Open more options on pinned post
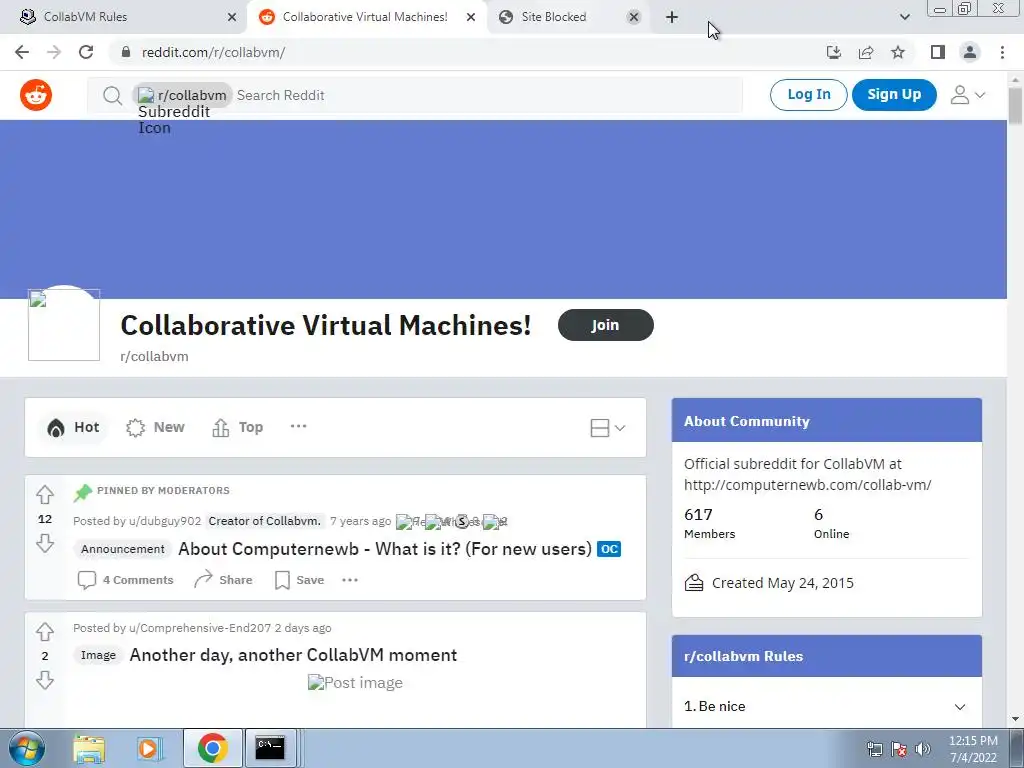This screenshot has height=768, width=1024. click(350, 580)
